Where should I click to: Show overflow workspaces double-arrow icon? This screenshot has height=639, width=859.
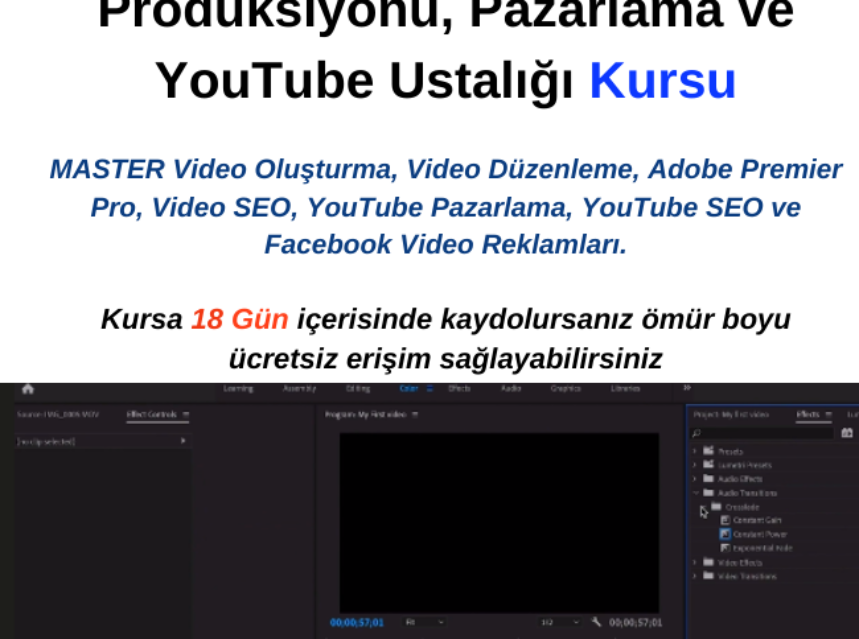point(687,388)
